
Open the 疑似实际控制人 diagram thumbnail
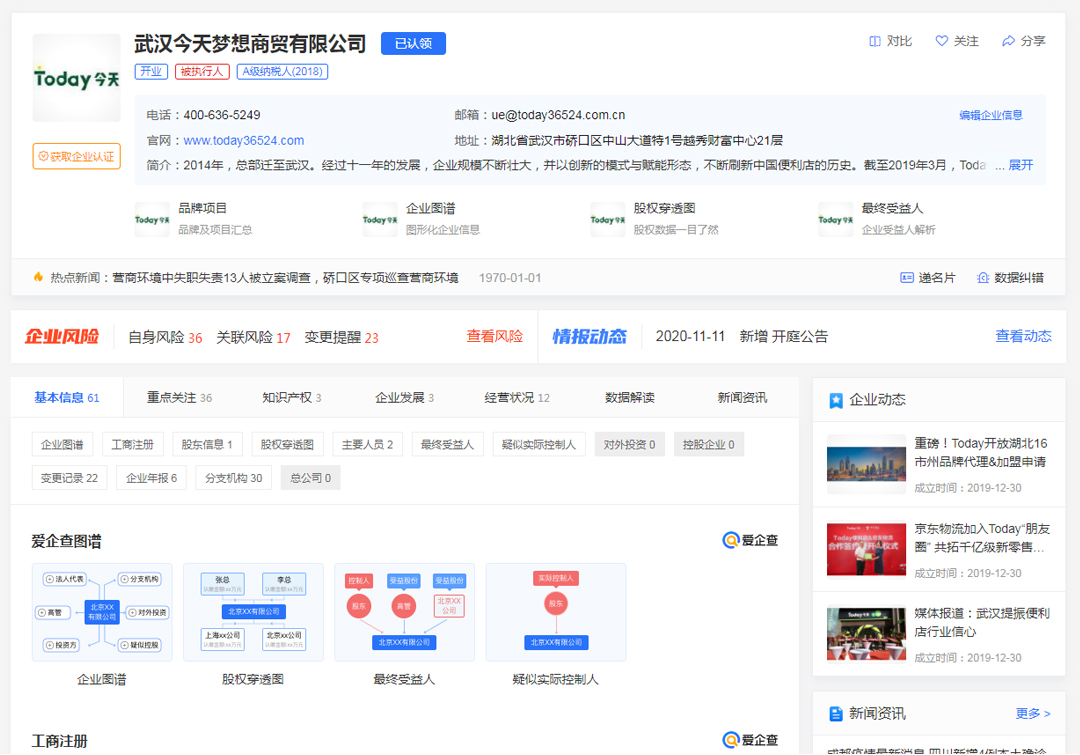pos(556,612)
